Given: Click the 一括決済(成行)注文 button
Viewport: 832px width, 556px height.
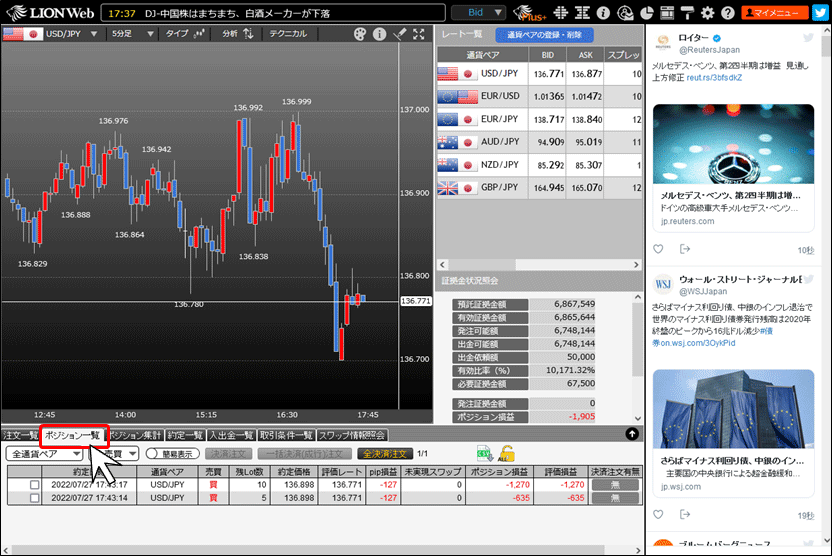Looking at the screenshot, I should [305, 454].
